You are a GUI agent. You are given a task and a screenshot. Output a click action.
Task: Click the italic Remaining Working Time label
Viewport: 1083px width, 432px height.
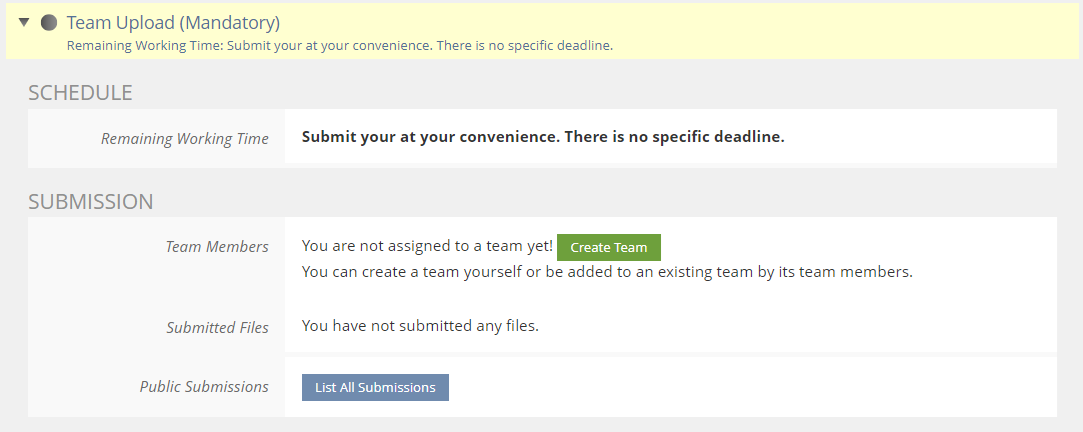pyautogui.click(x=184, y=139)
